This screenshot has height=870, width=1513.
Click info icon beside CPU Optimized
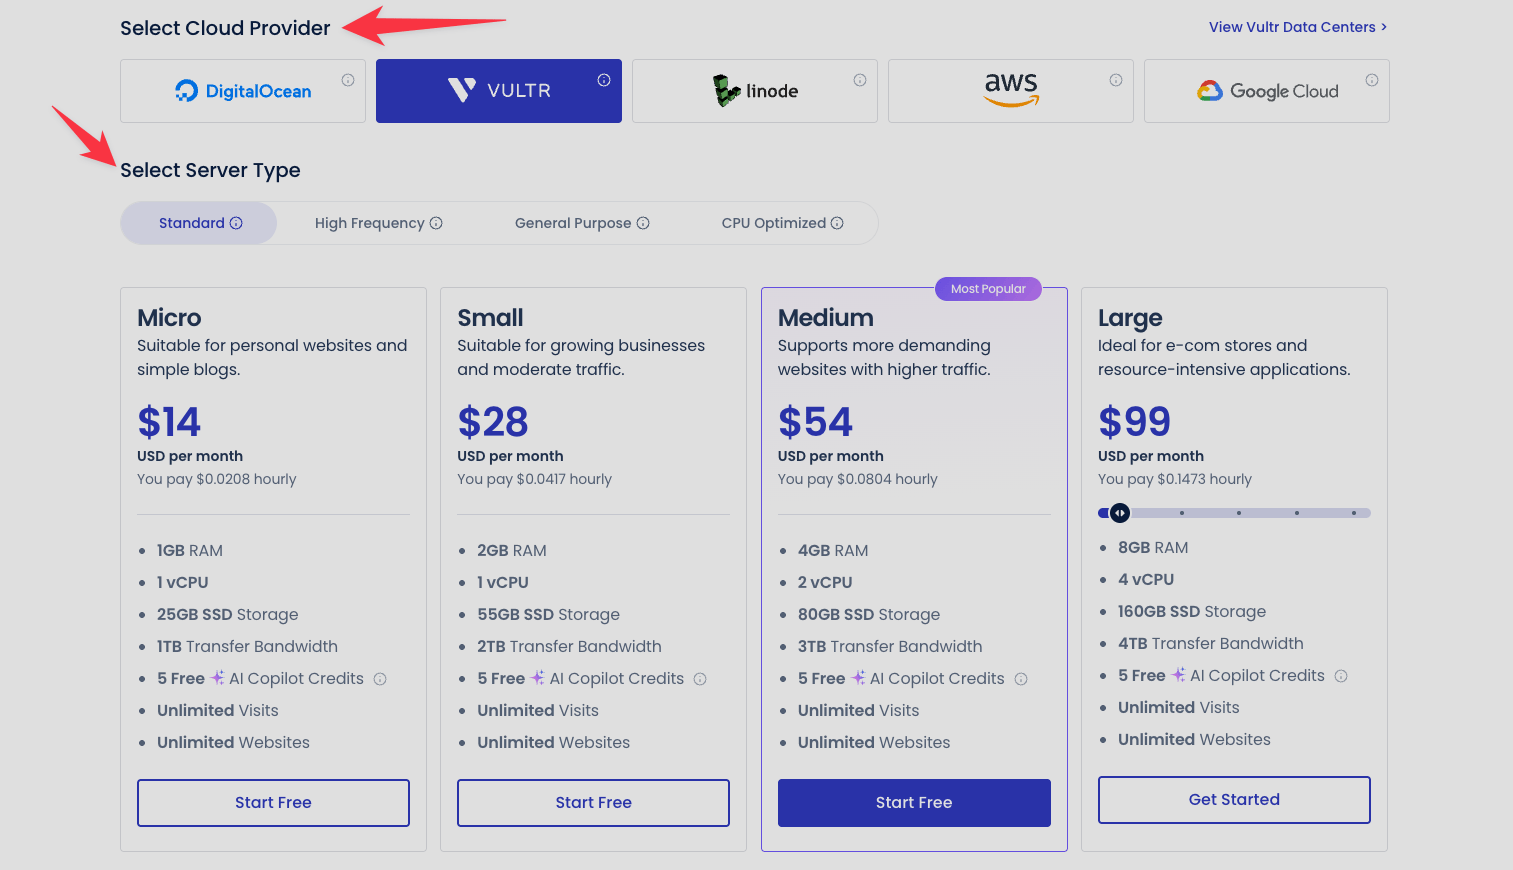(x=837, y=223)
